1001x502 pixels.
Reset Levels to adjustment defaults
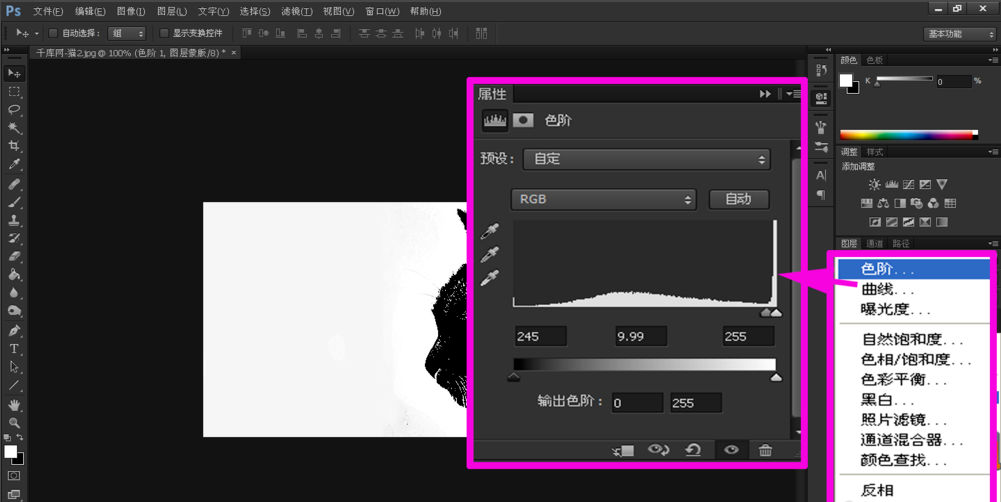tap(693, 450)
